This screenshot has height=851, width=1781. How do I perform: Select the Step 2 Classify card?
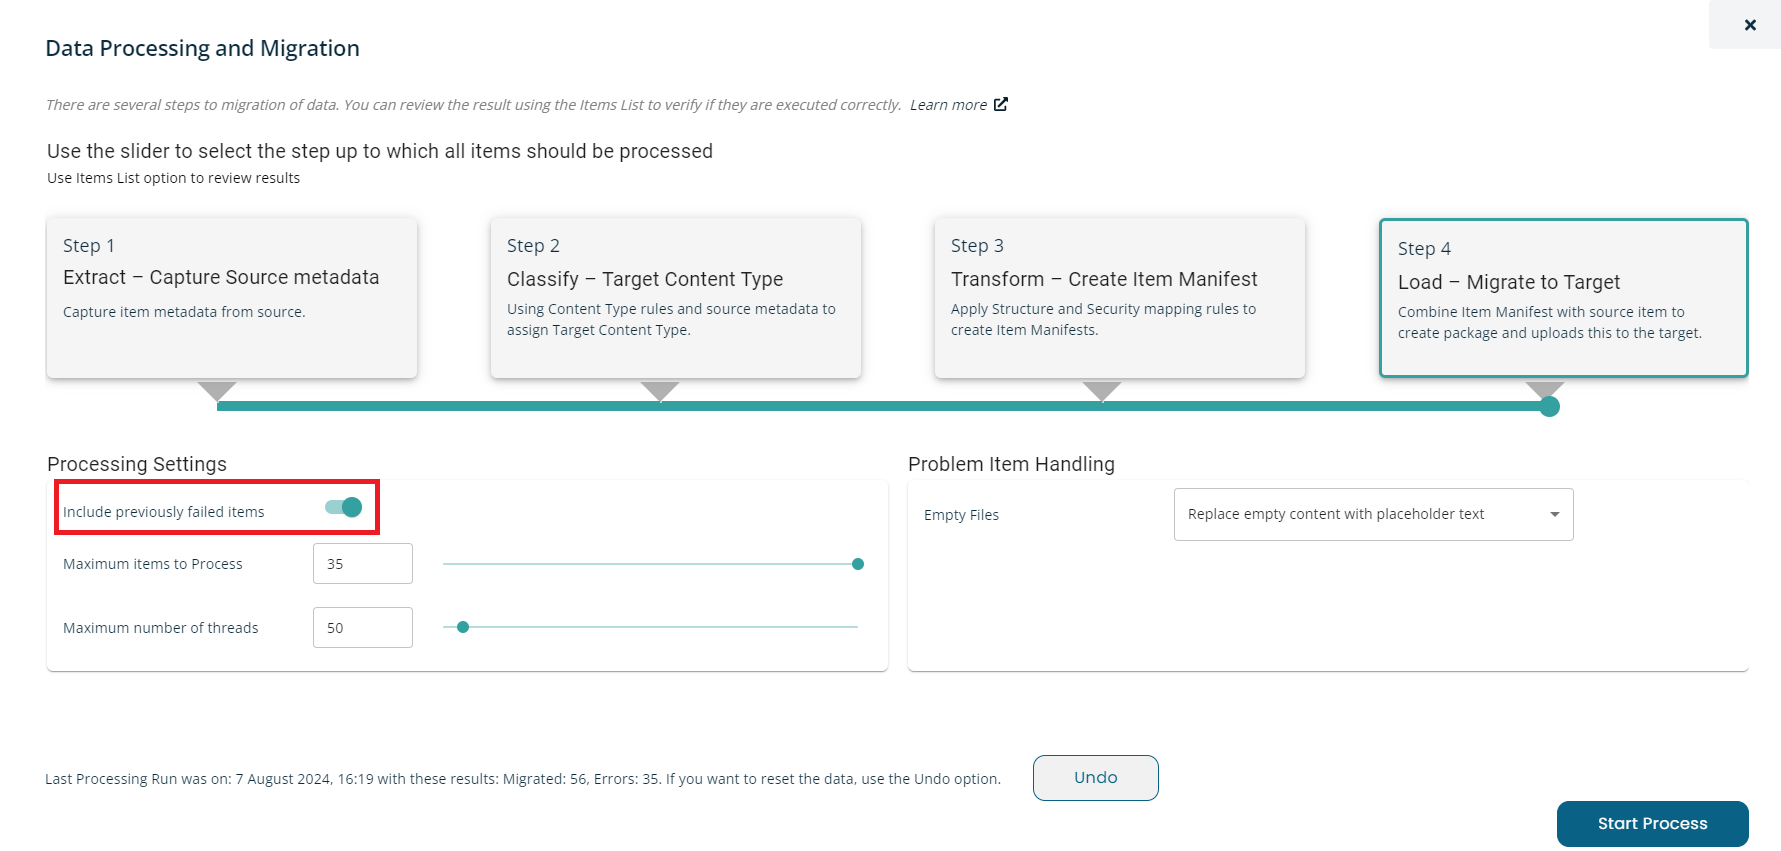[x=676, y=298]
